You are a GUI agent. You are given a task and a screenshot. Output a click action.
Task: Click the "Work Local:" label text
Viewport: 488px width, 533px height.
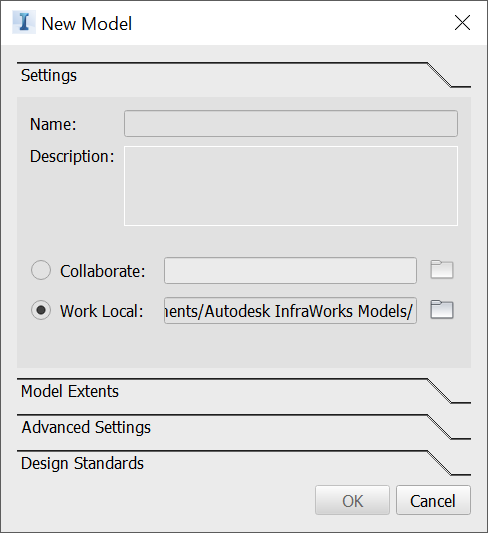pos(102,311)
